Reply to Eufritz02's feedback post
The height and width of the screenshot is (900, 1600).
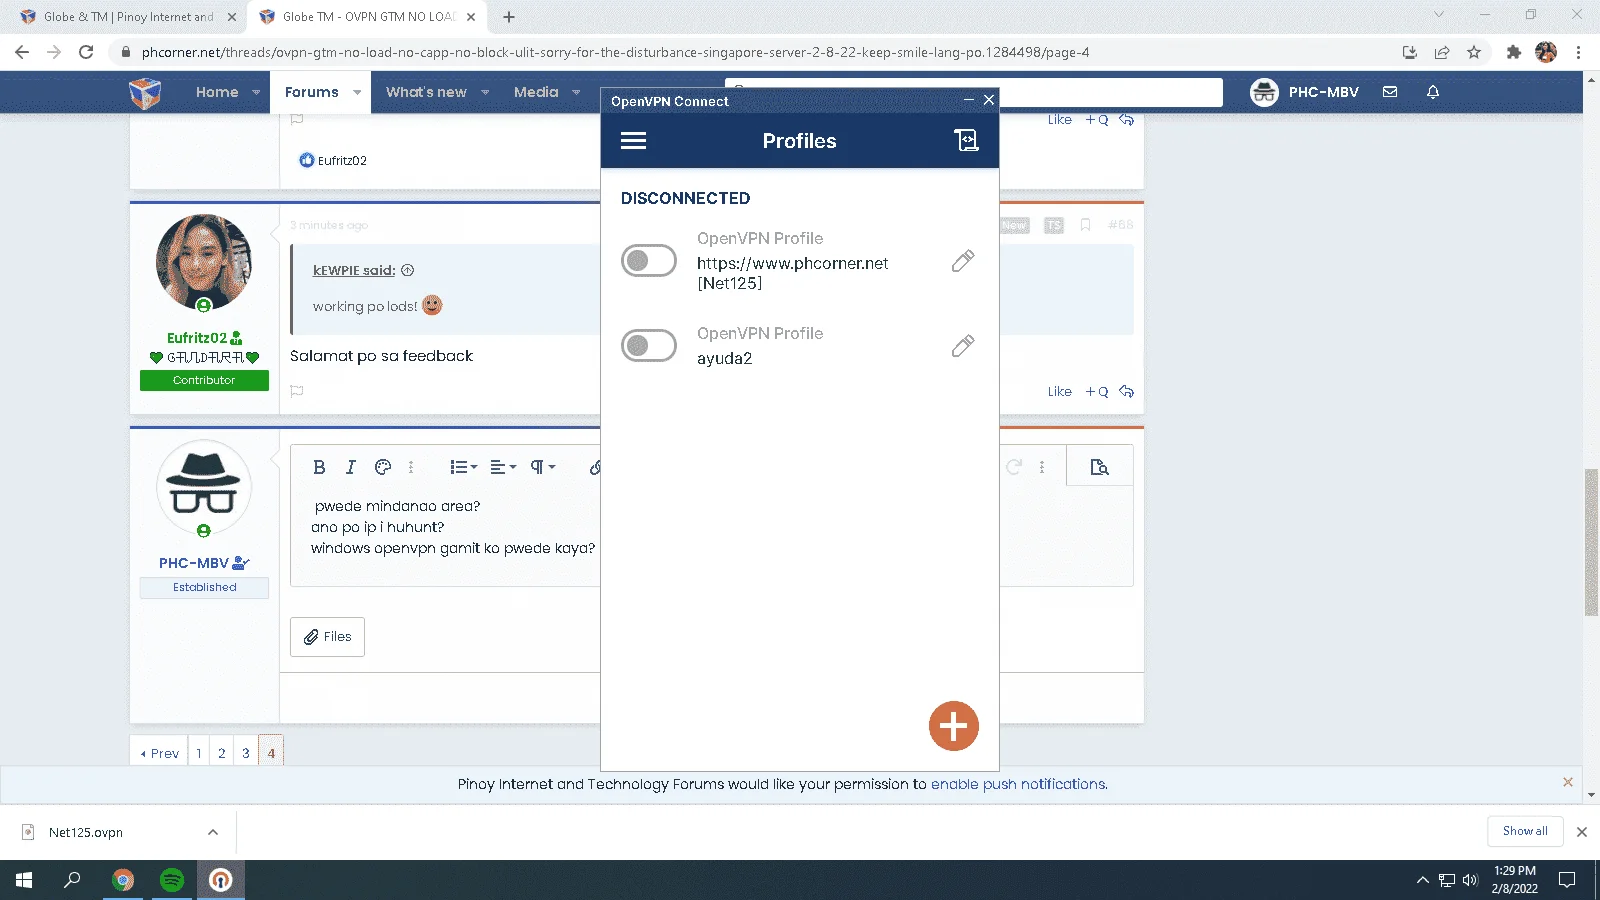tap(1127, 392)
